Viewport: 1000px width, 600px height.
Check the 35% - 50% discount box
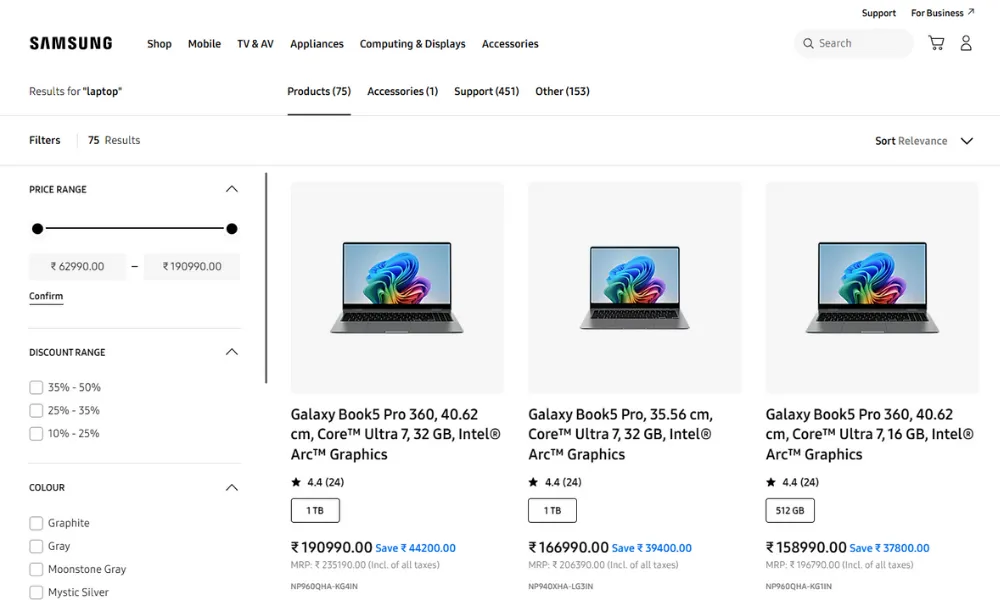[x=36, y=388]
